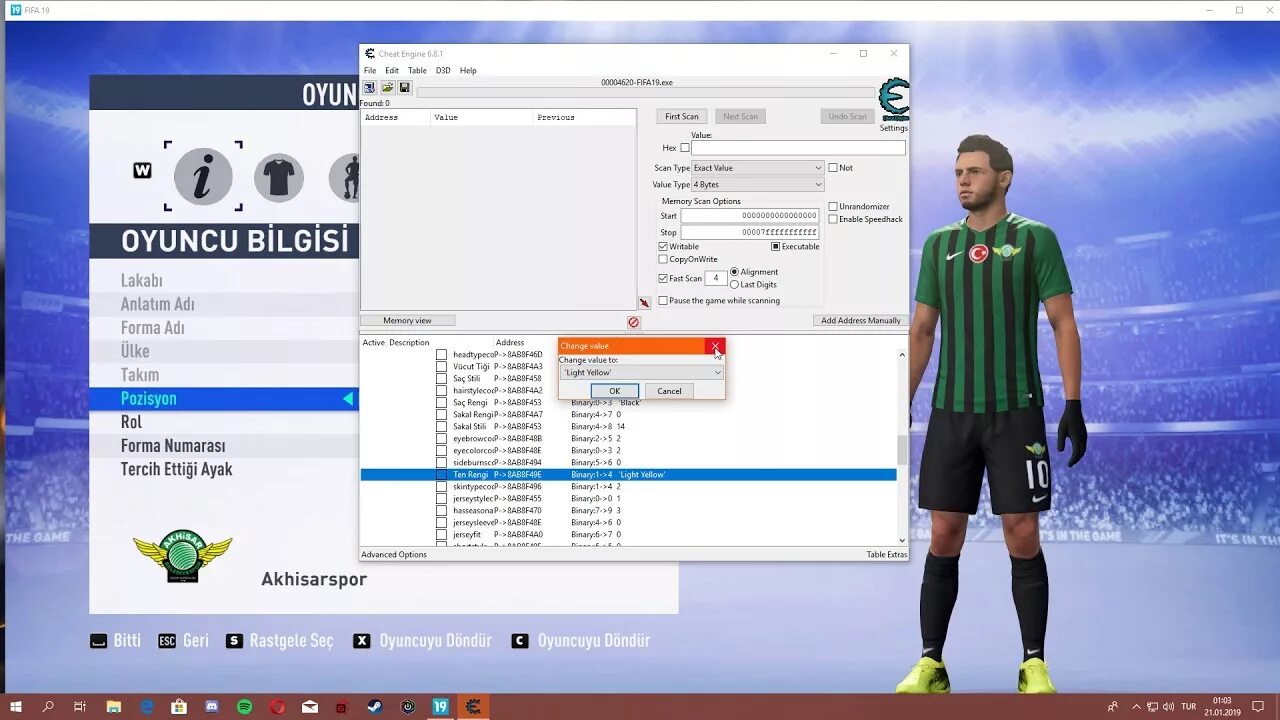This screenshot has width=1280, height=720.
Task: Open the Table menu
Action: (x=417, y=71)
